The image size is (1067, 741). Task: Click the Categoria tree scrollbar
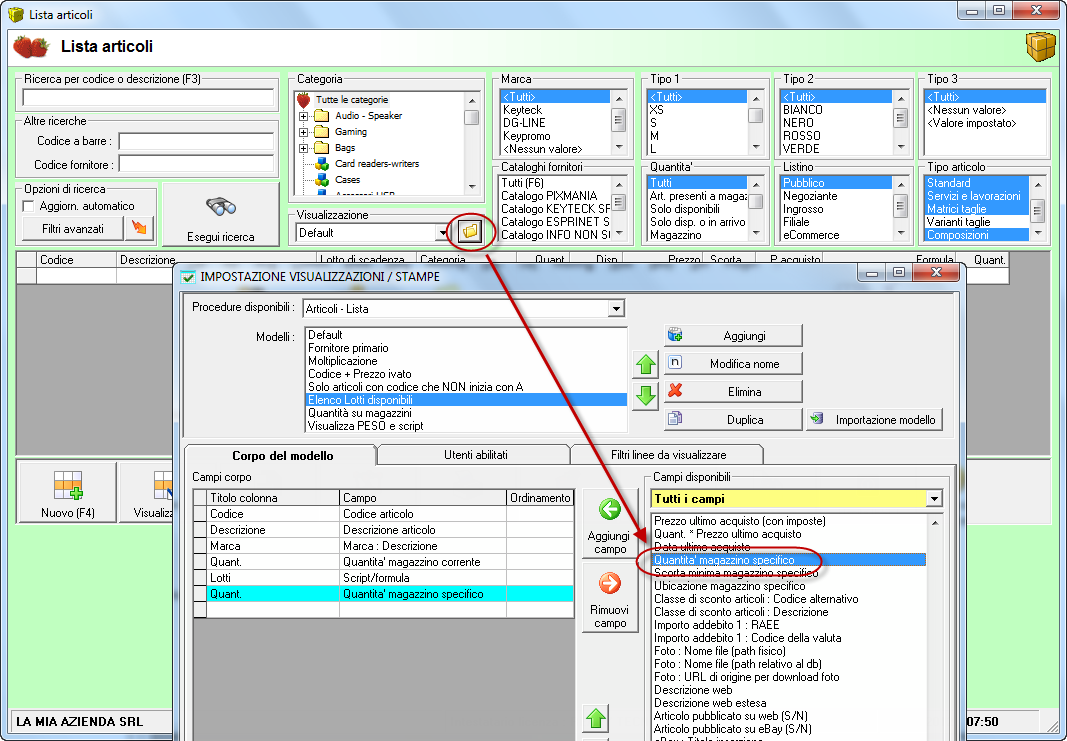pyautogui.click(x=472, y=143)
